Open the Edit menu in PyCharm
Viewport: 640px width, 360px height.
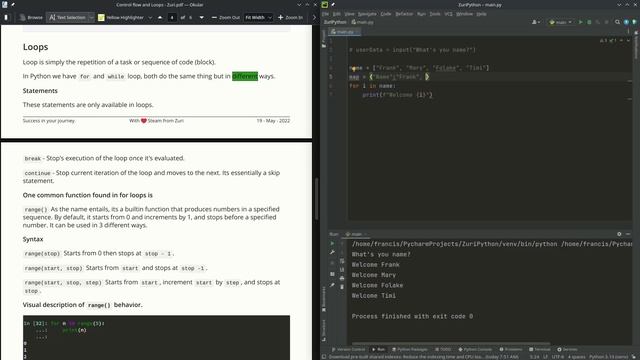336,14
